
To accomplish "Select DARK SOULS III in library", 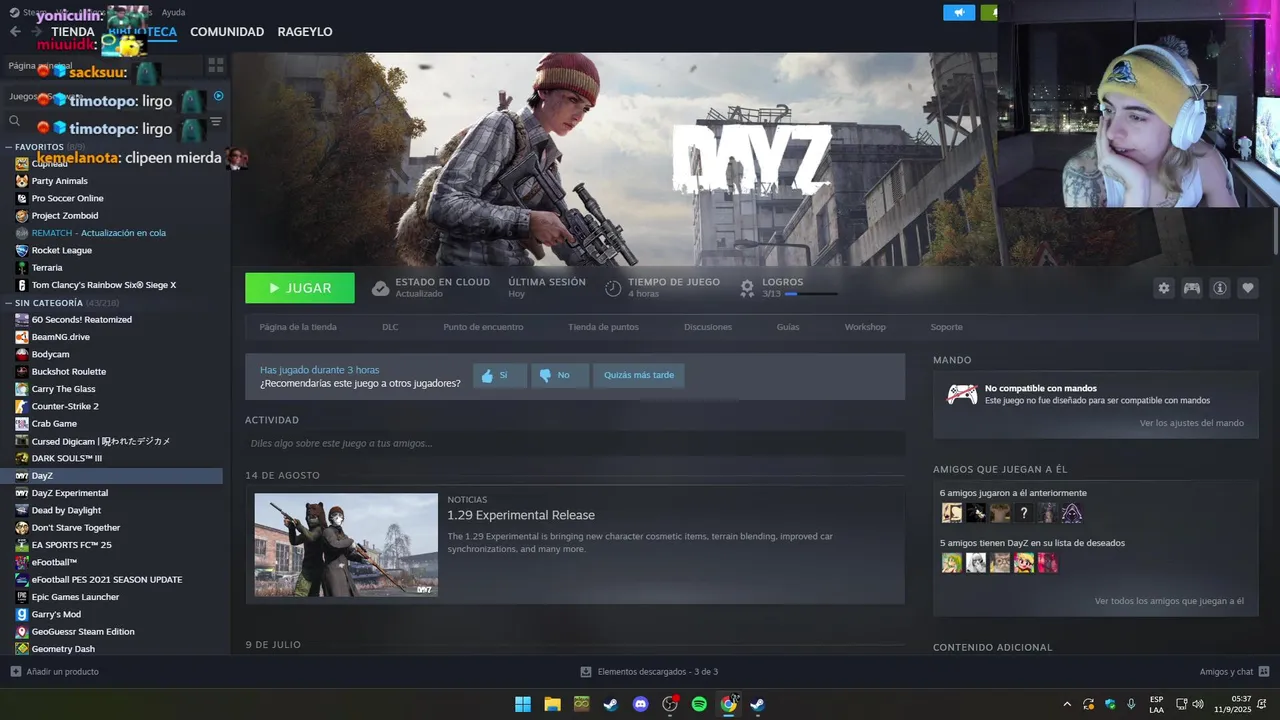I will tap(66, 458).
